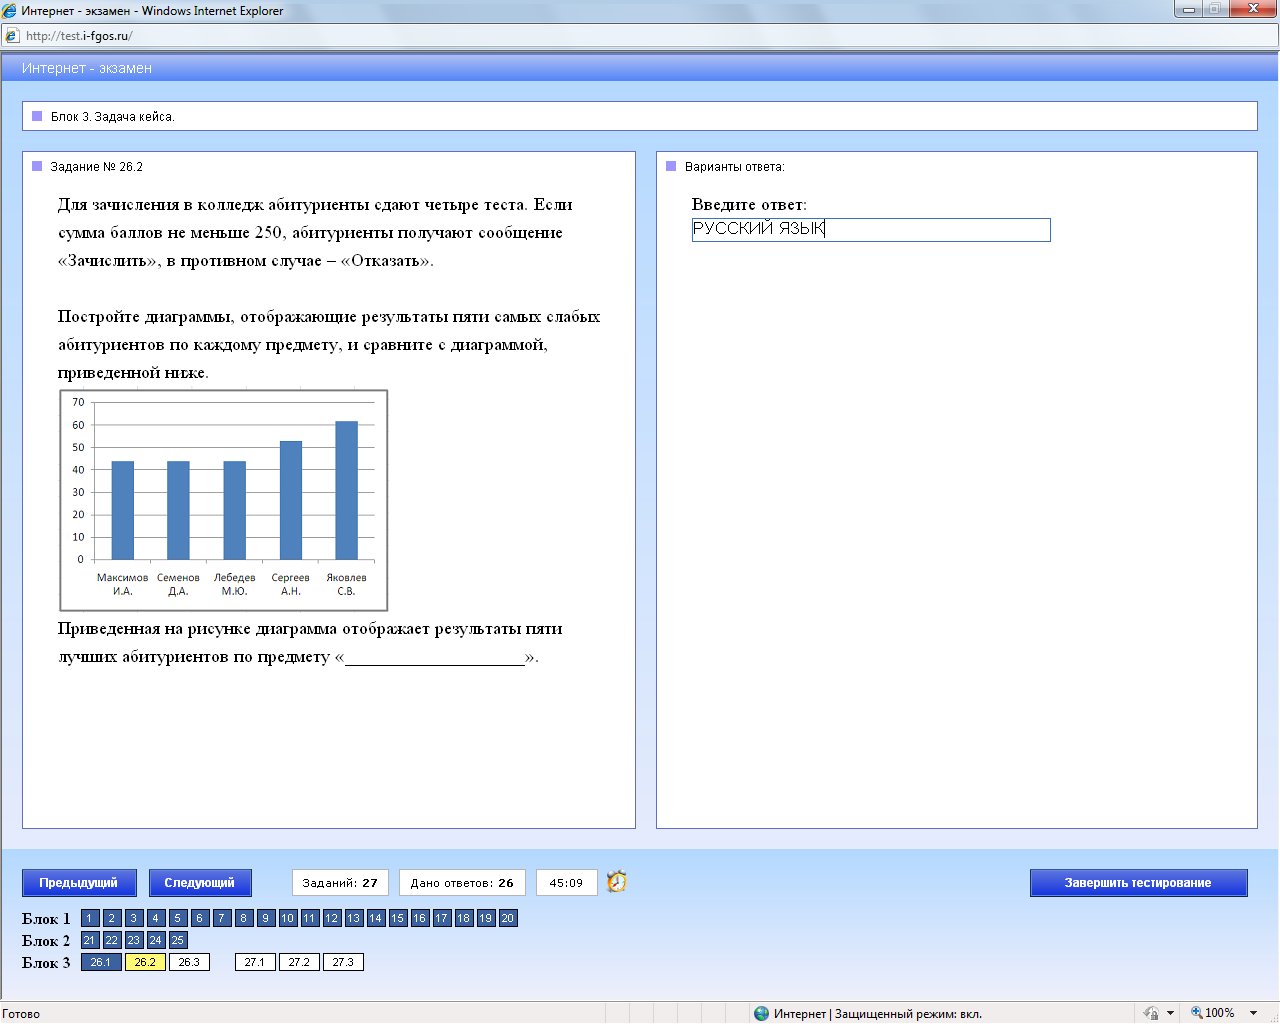Open task 27.1 in Блок 3
The image size is (1280, 1024).
point(255,962)
